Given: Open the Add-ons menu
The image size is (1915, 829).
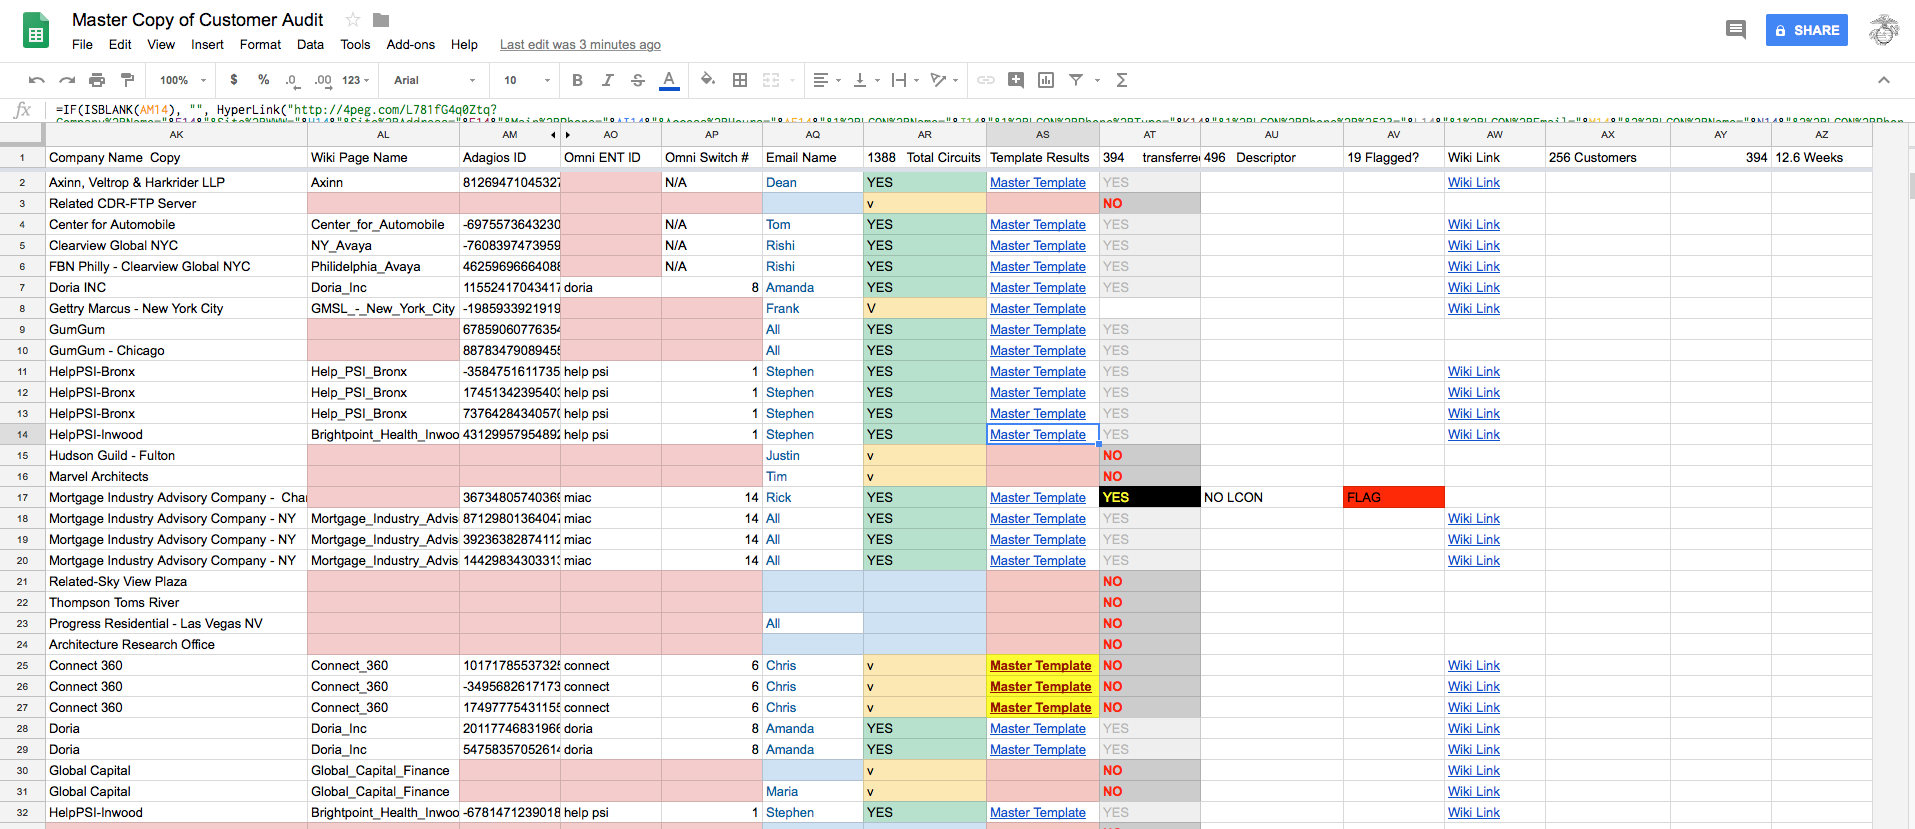Looking at the screenshot, I should coord(411,44).
